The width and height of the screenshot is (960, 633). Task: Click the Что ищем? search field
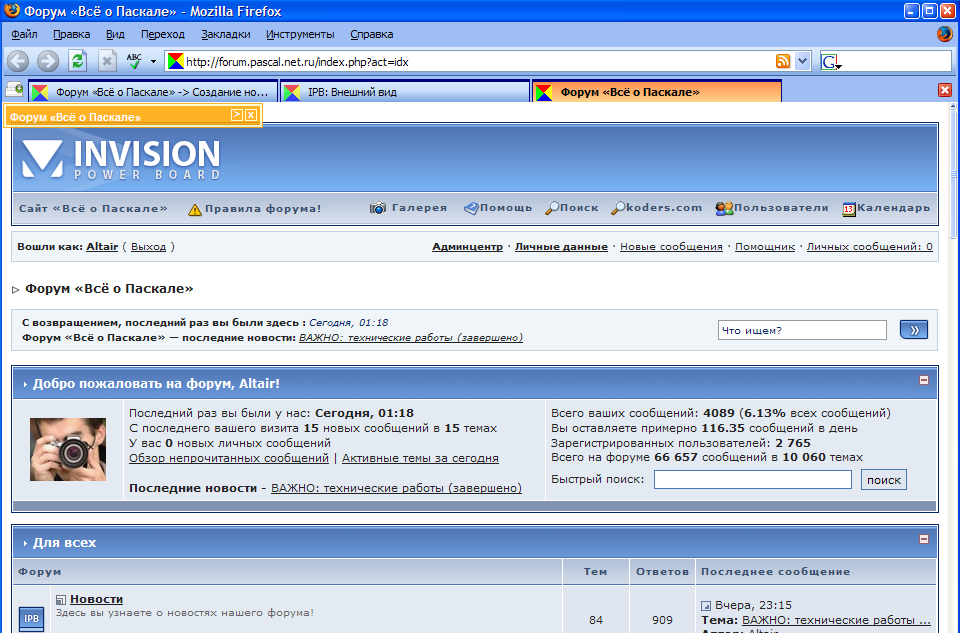coord(801,330)
